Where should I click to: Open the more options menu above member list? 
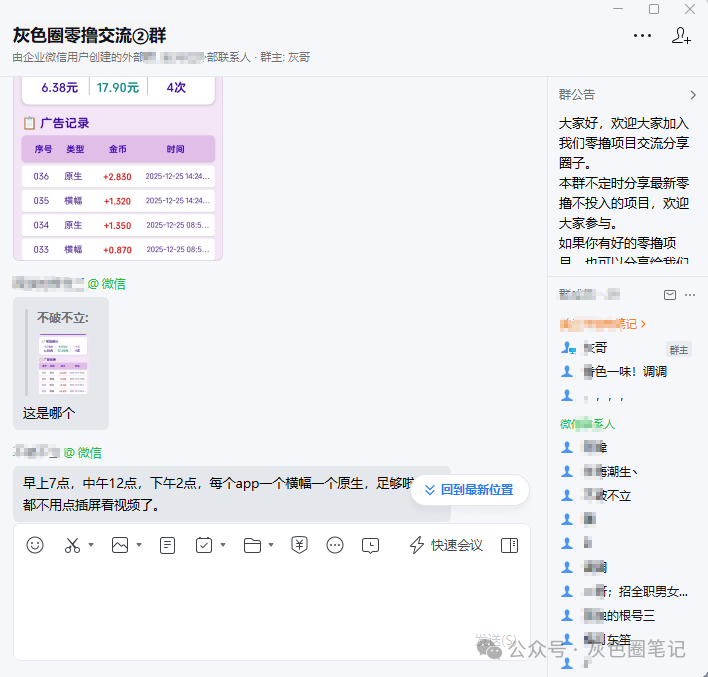(690, 295)
